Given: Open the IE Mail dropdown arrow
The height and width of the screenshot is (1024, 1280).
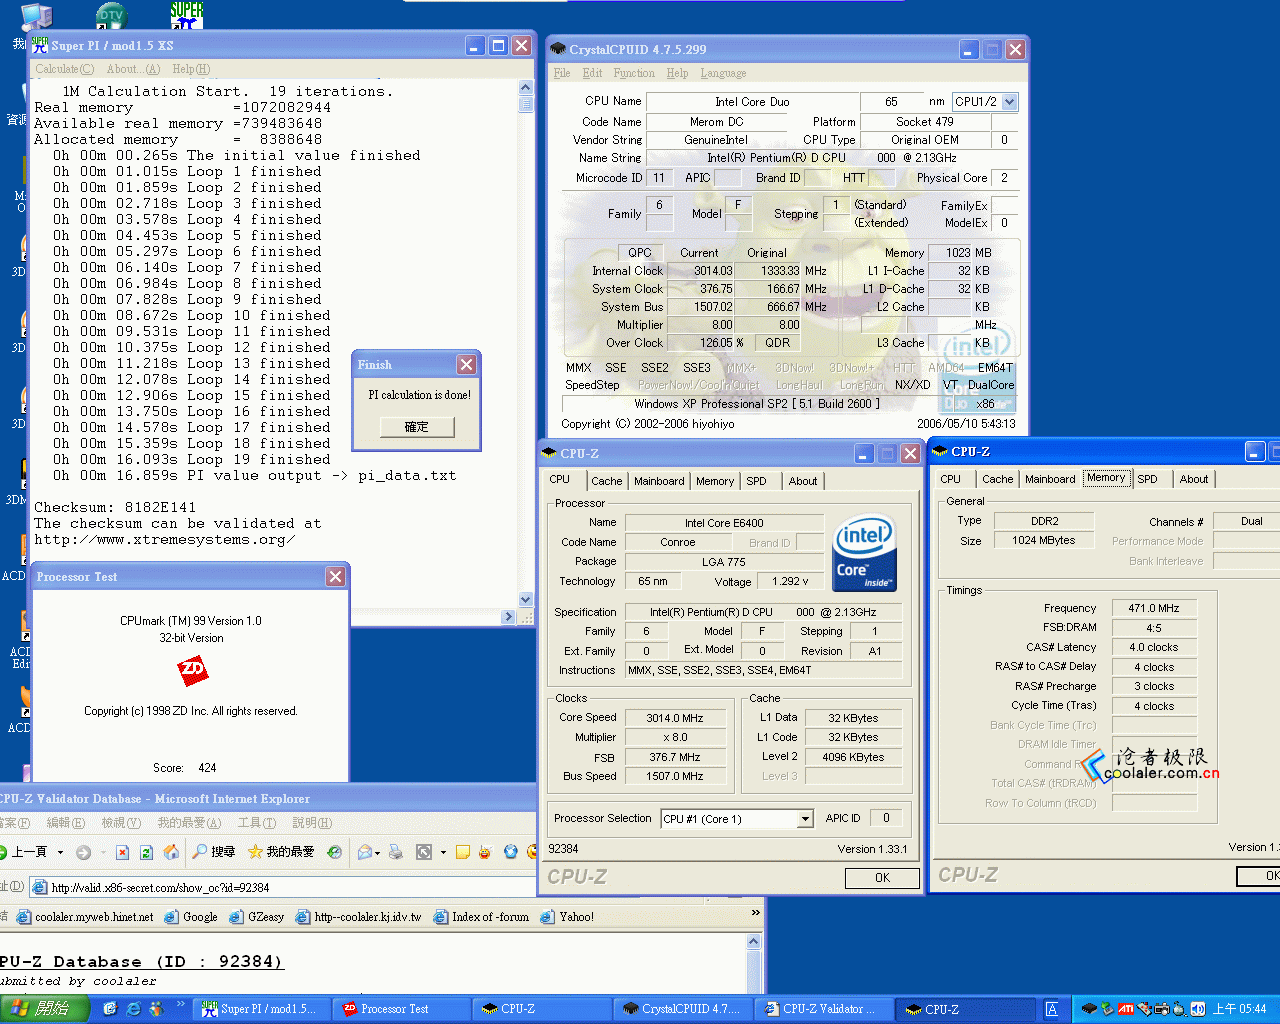Looking at the screenshot, I should click(x=378, y=853).
